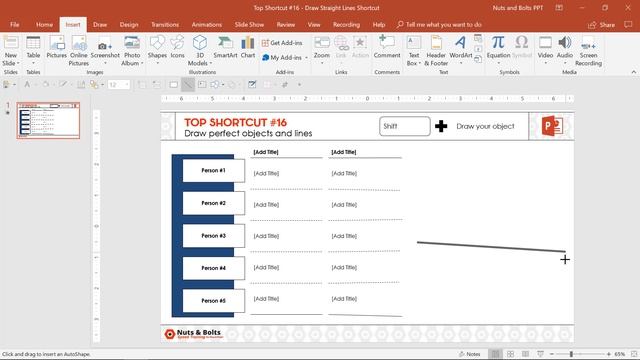Switch to Slide Sorter view
Viewport: 640px width, 360px height.
[x=510, y=354]
